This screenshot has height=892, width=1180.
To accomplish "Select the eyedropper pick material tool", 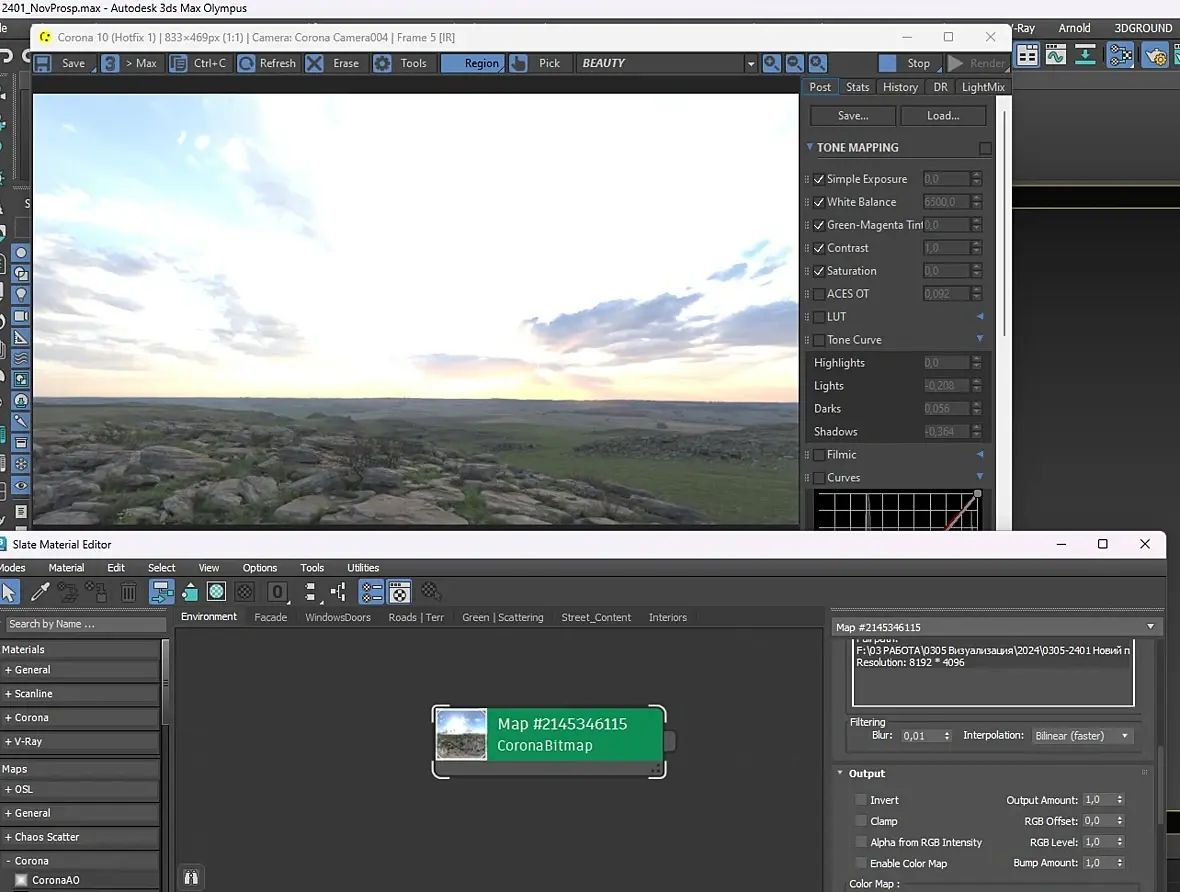I will coord(40,592).
